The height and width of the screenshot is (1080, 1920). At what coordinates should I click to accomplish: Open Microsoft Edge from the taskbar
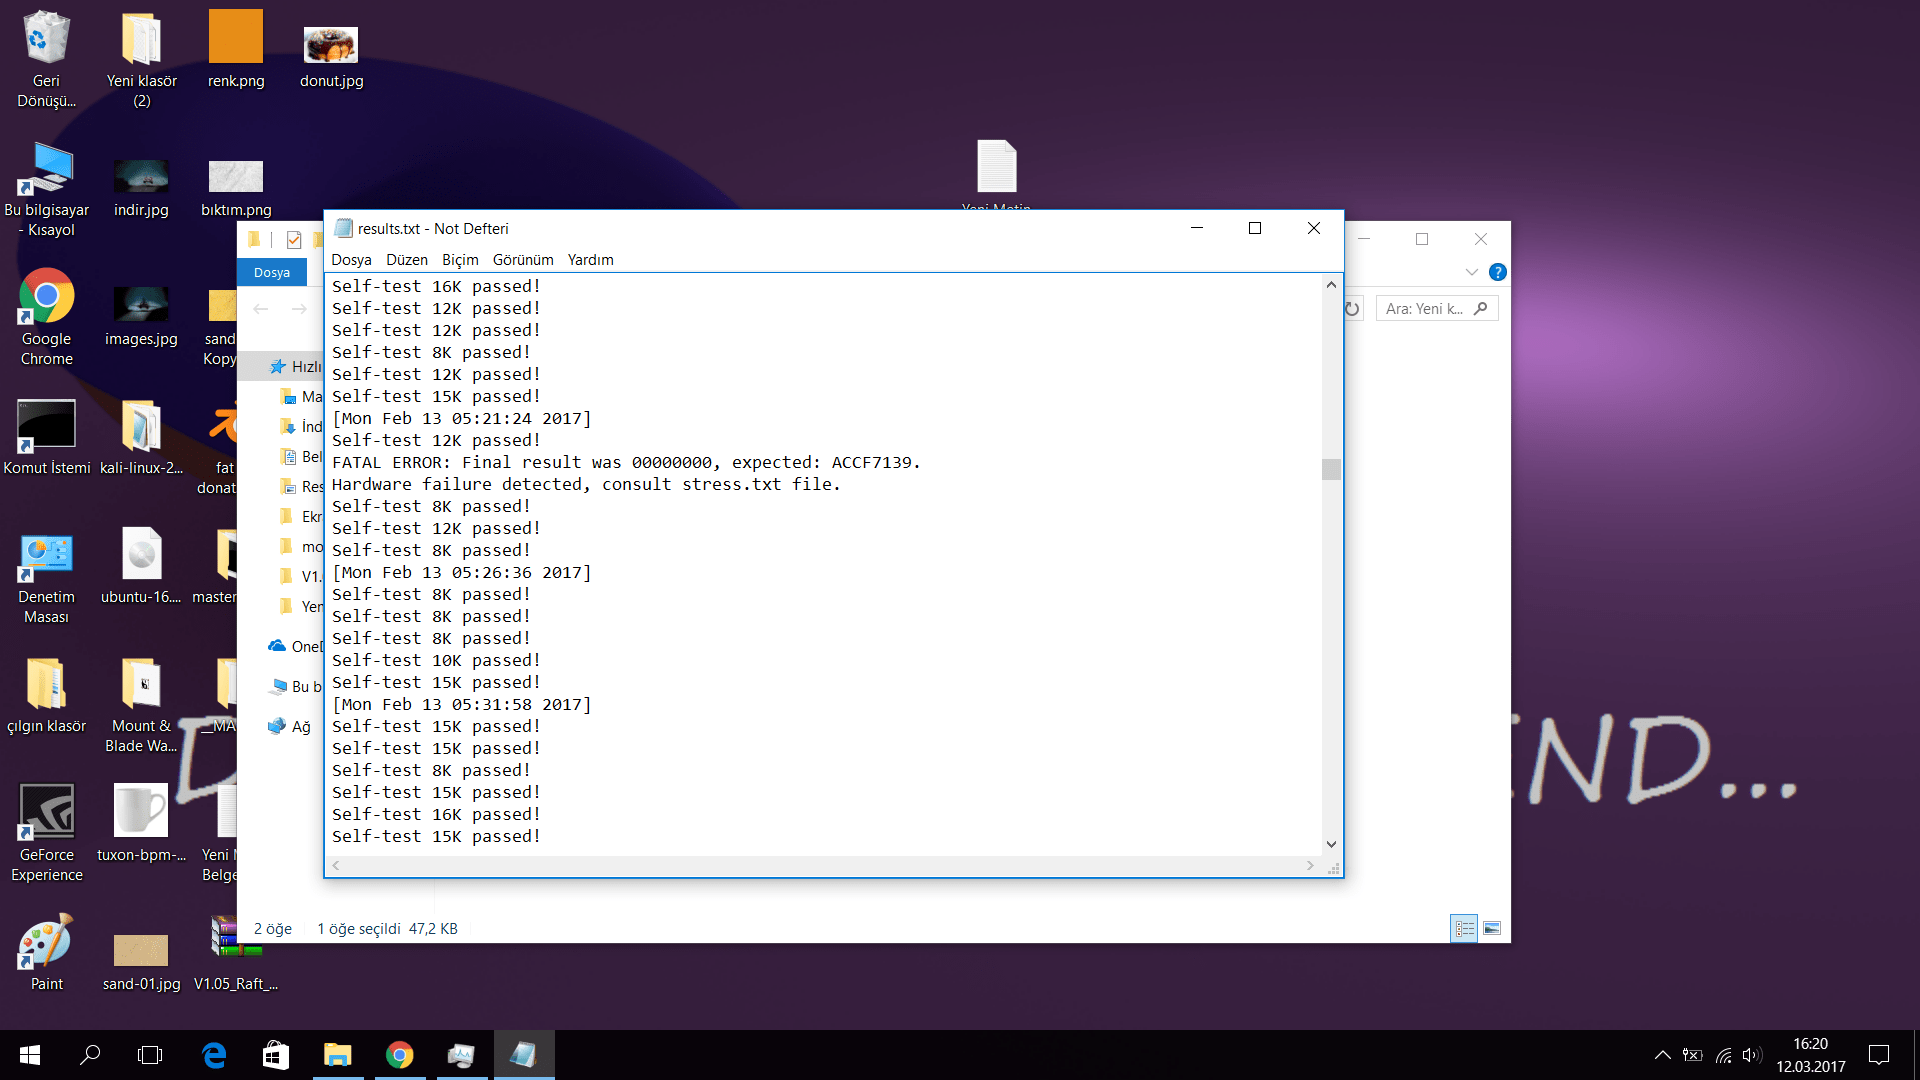tap(214, 1055)
